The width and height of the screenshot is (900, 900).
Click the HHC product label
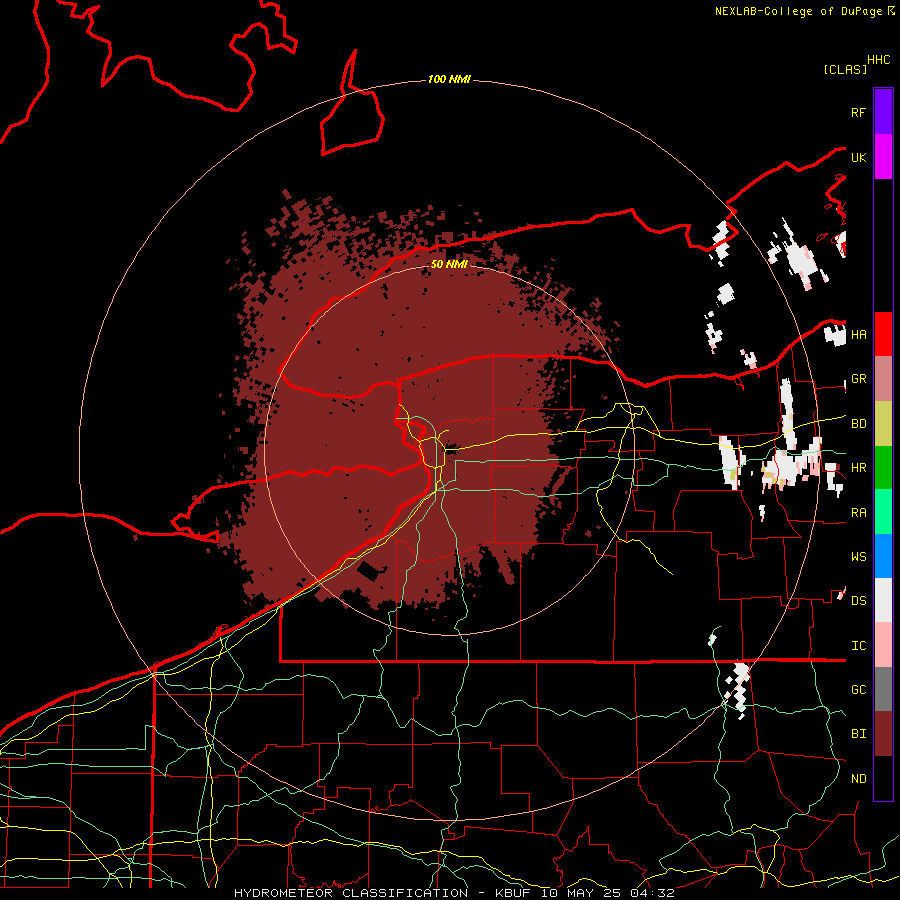click(x=879, y=60)
